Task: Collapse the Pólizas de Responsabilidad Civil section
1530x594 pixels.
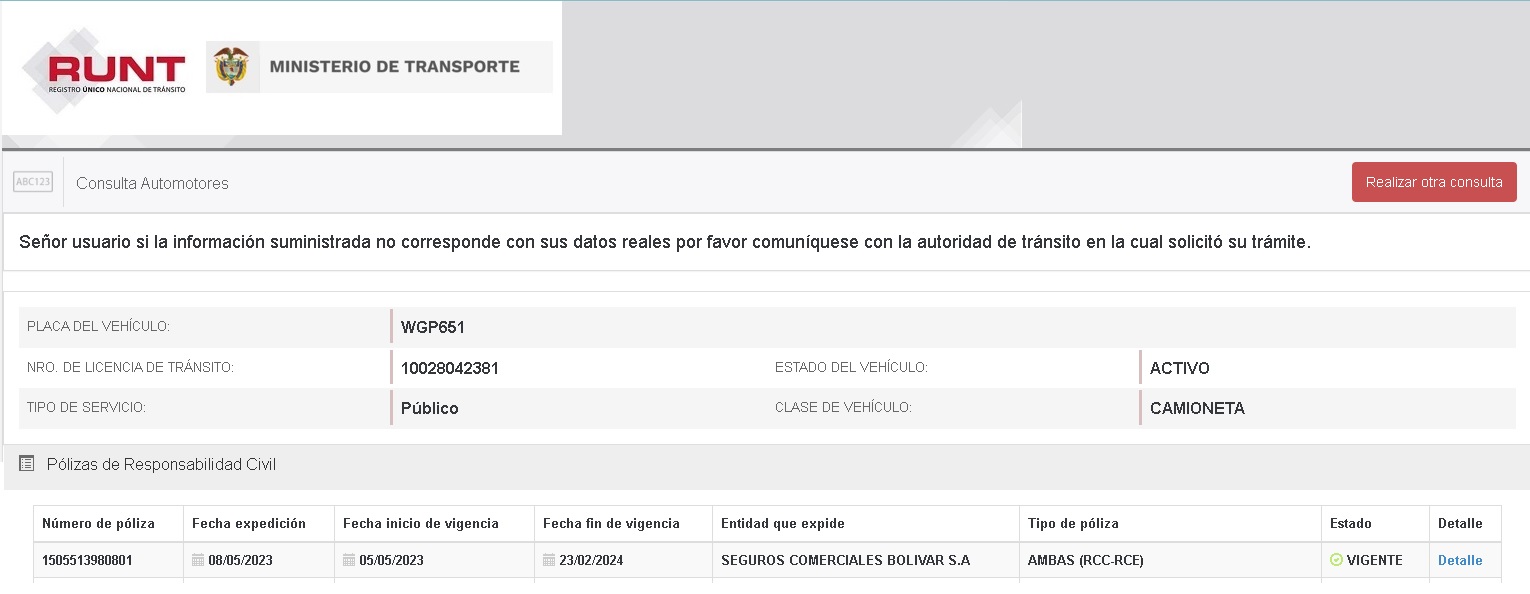Action: tap(161, 464)
